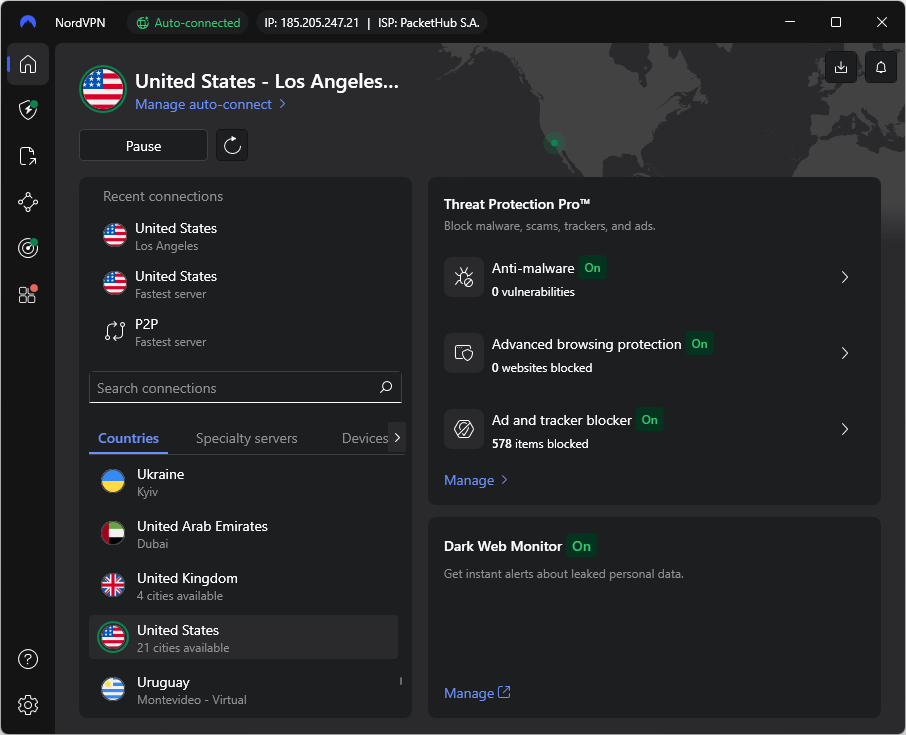Toggle Anti-malware off
Viewport: 906px width, 735px height.
pos(592,268)
